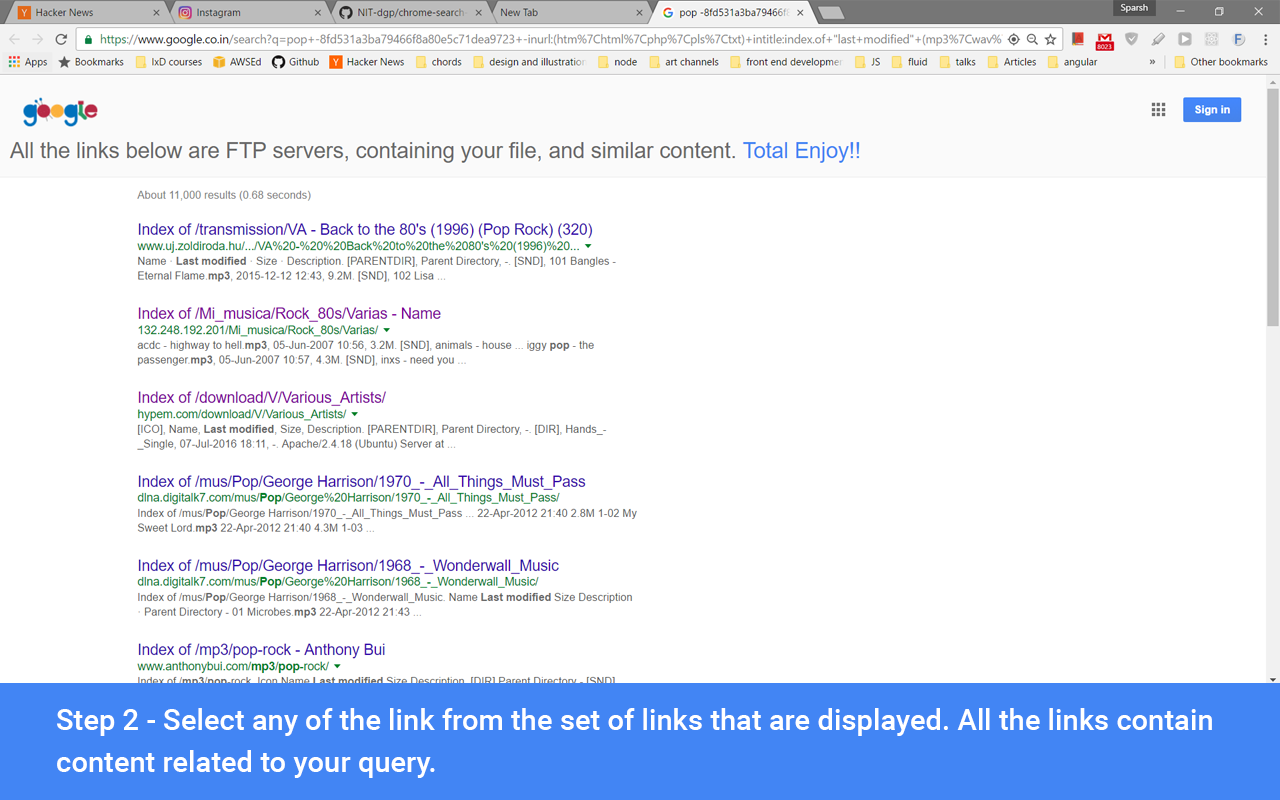This screenshot has width=1280, height=800.
Task: Open result George Harrison 1970 All Things Must Pass
Action: 362,481
